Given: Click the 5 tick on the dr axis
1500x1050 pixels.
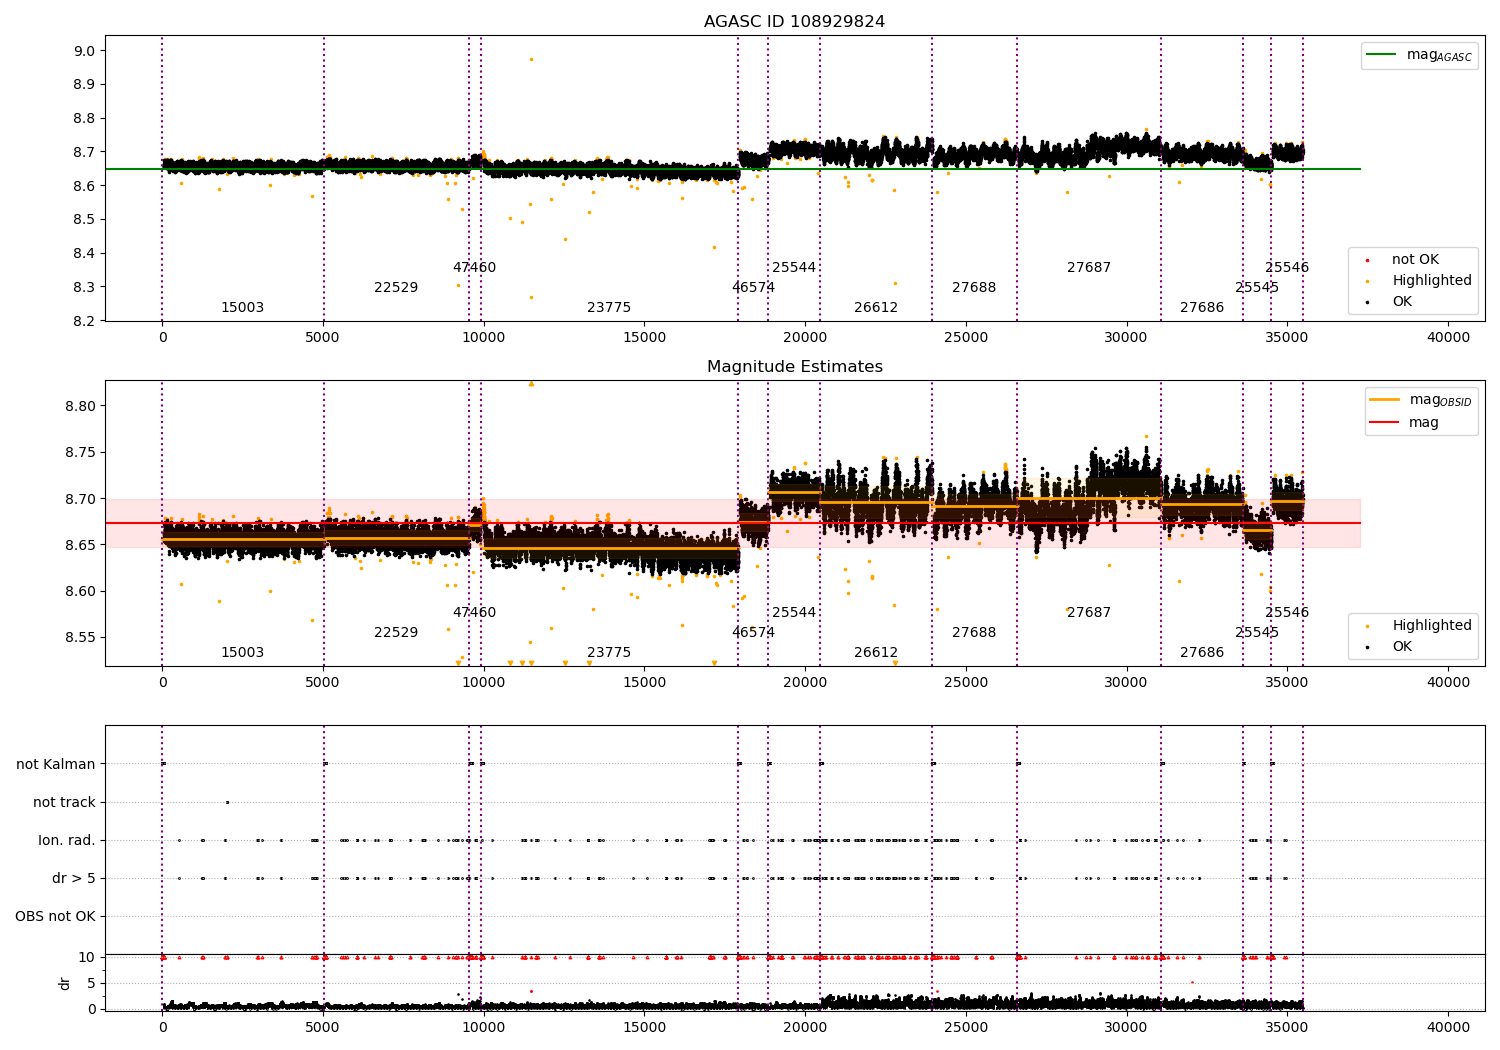Looking at the screenshot, I should (91, 984).
